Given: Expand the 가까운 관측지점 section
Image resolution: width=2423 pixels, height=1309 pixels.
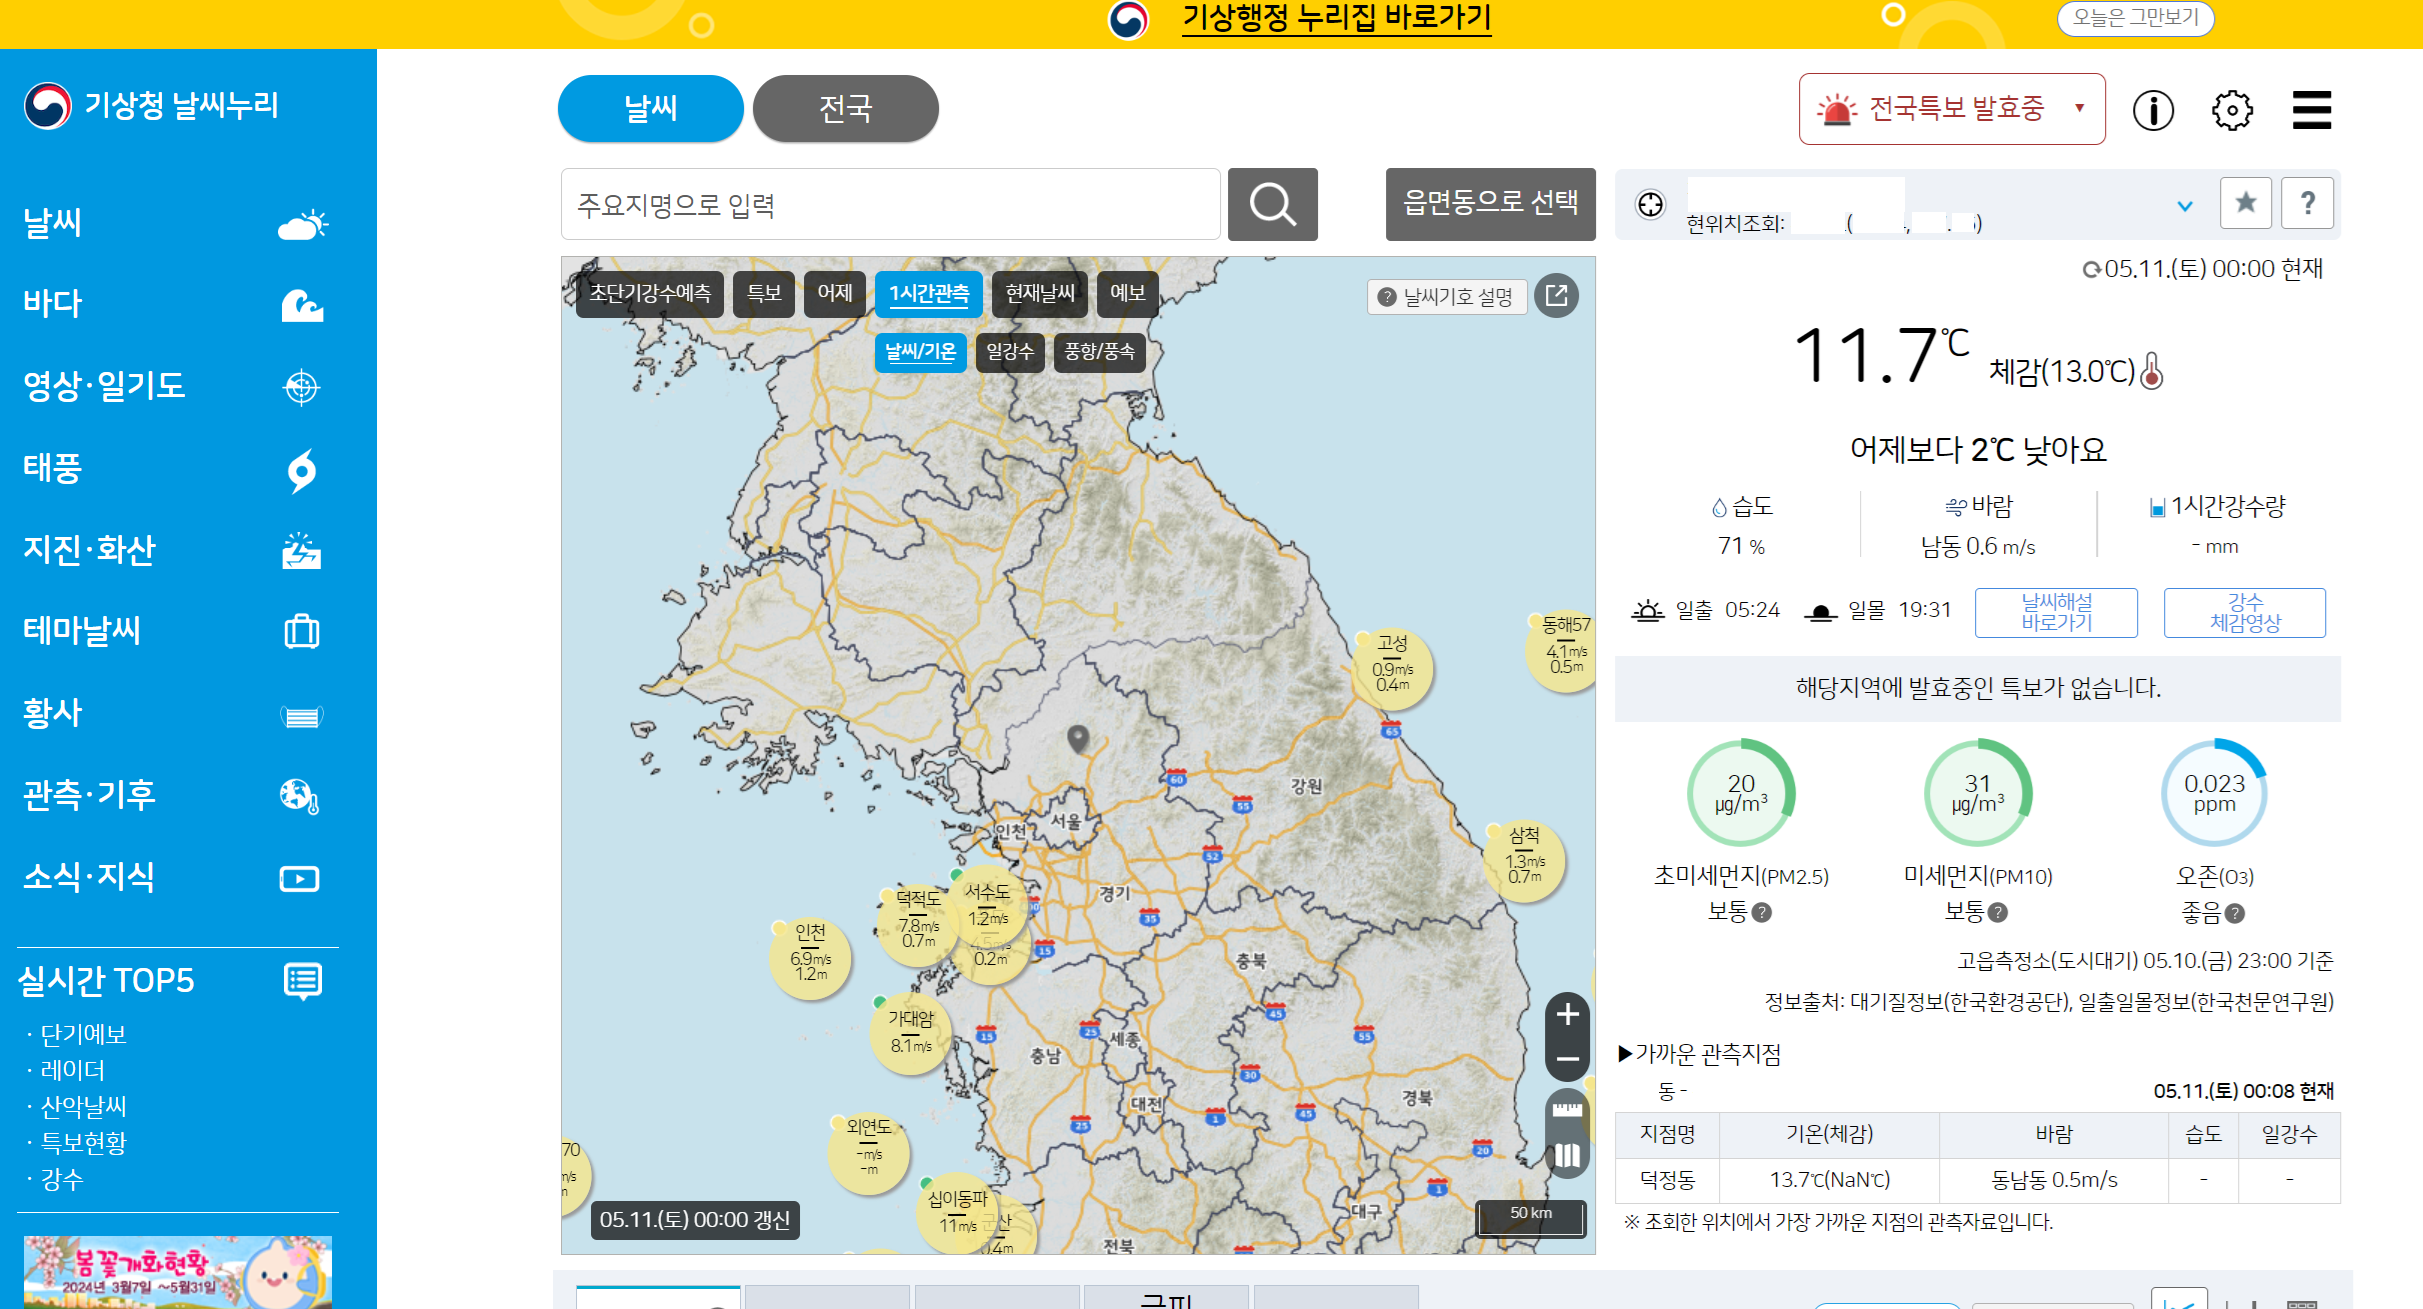Looking at the screenshot, I should (x=1699, y=1054).
